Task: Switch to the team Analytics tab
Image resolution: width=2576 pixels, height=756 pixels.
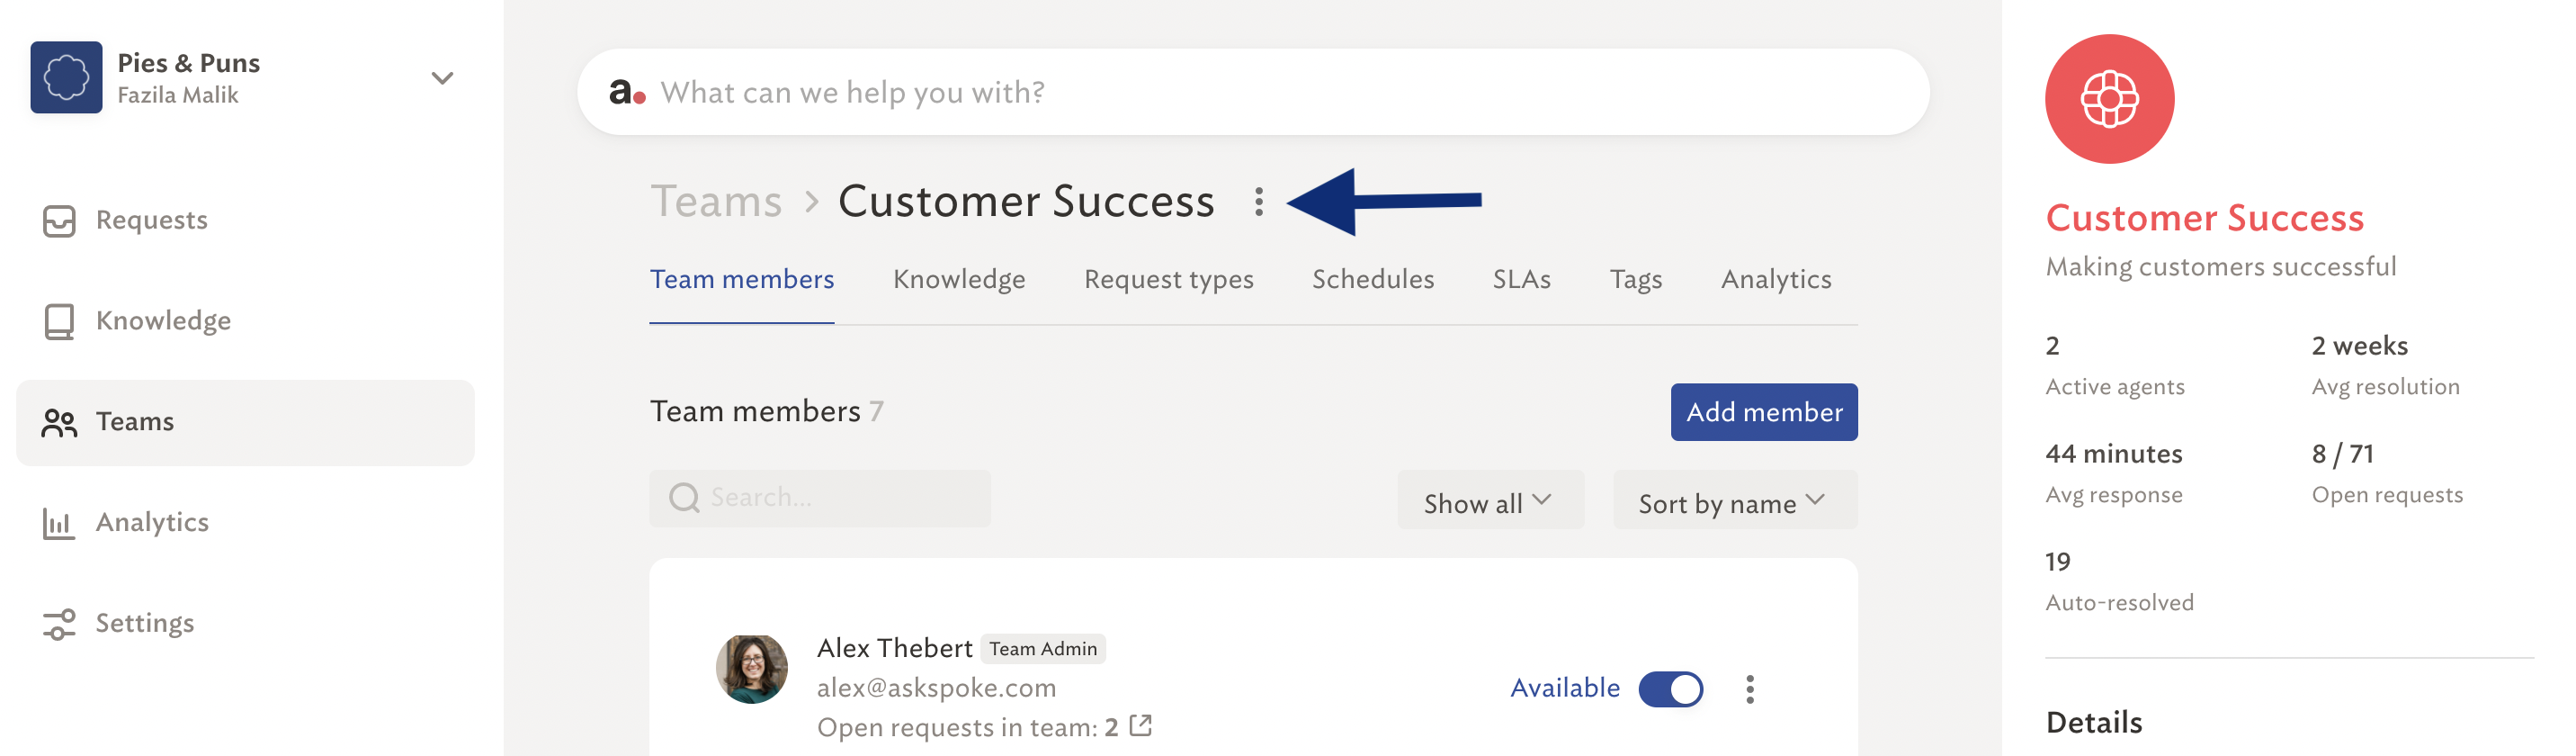Action: [x=1776, y=279]
